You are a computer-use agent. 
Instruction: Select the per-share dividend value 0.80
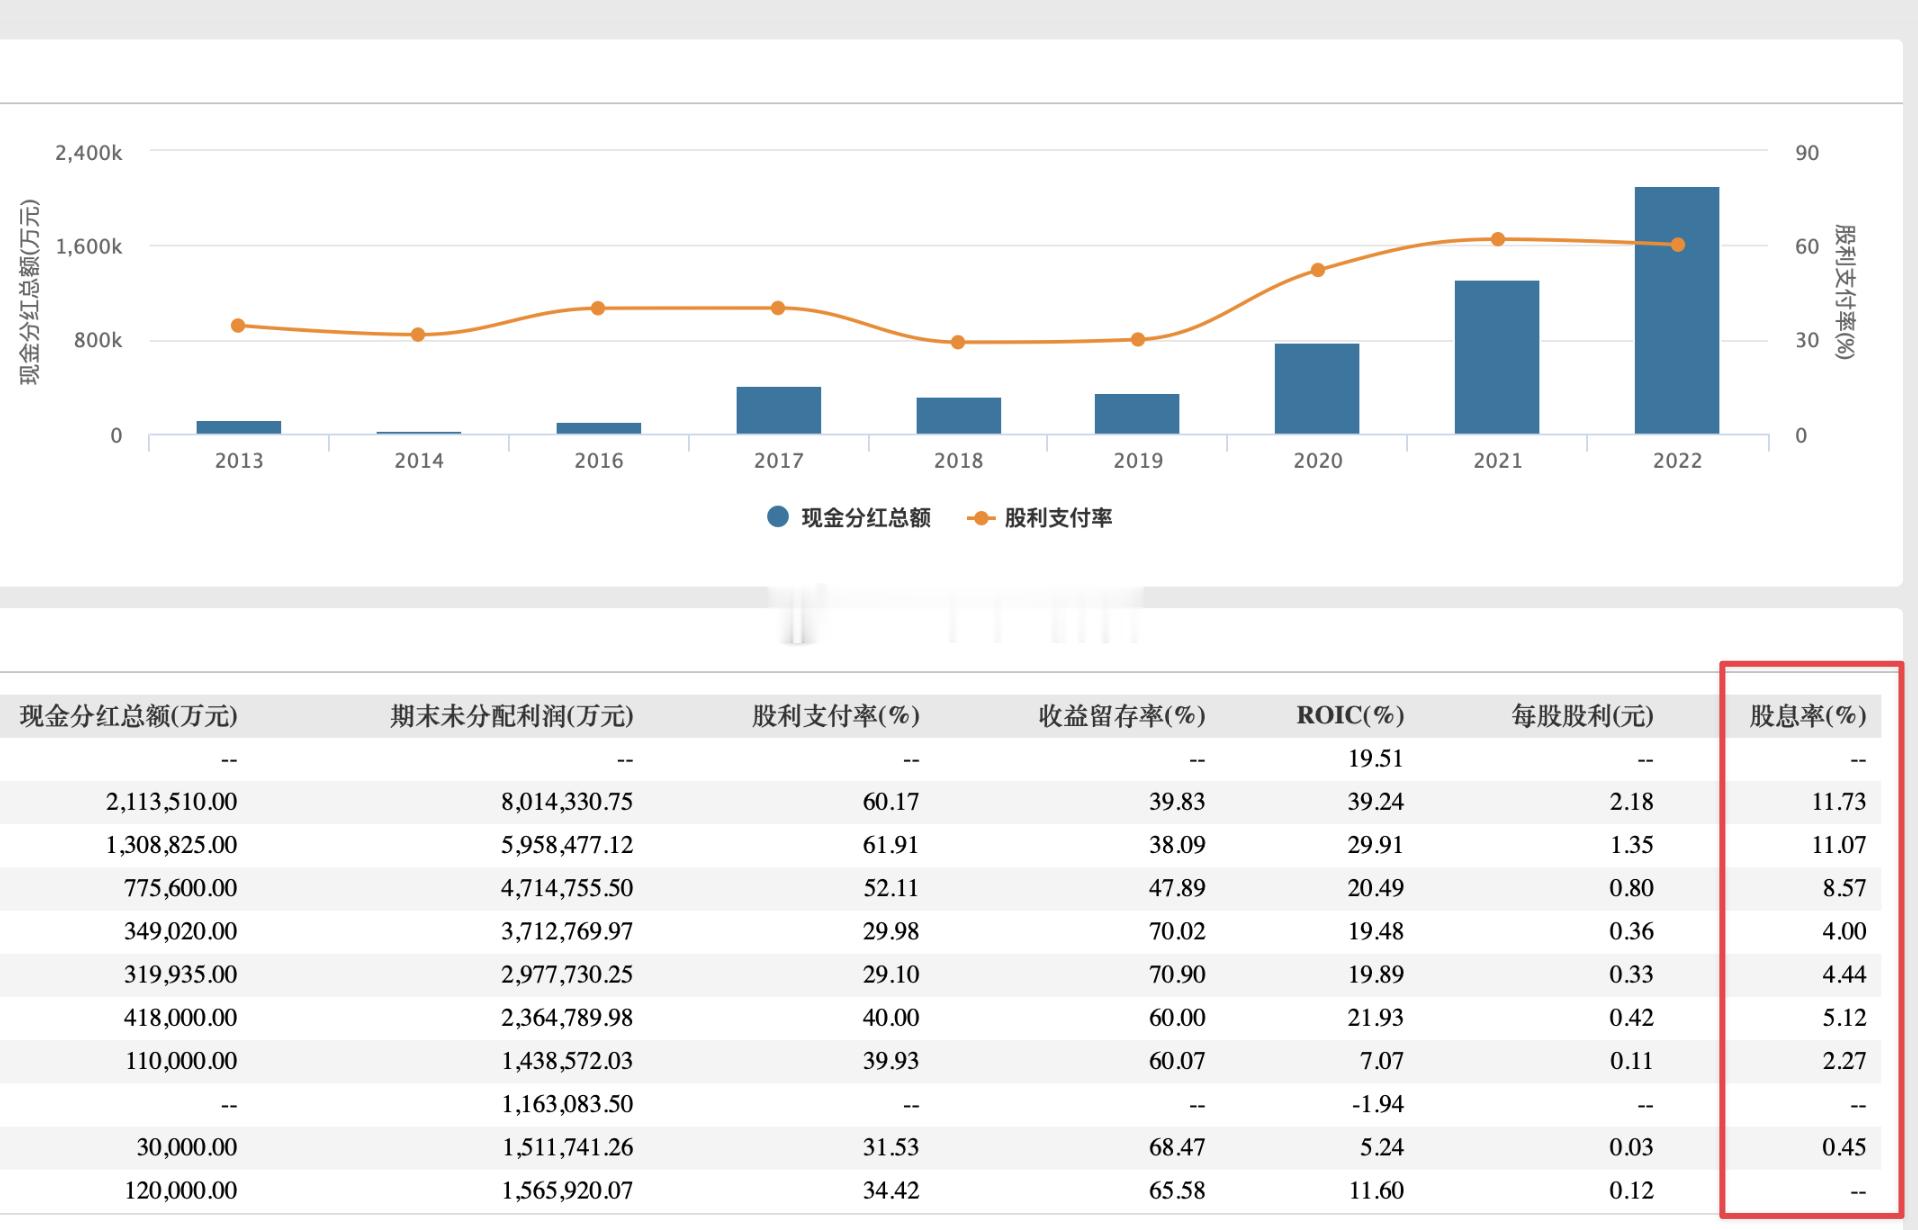(1632, 888)
